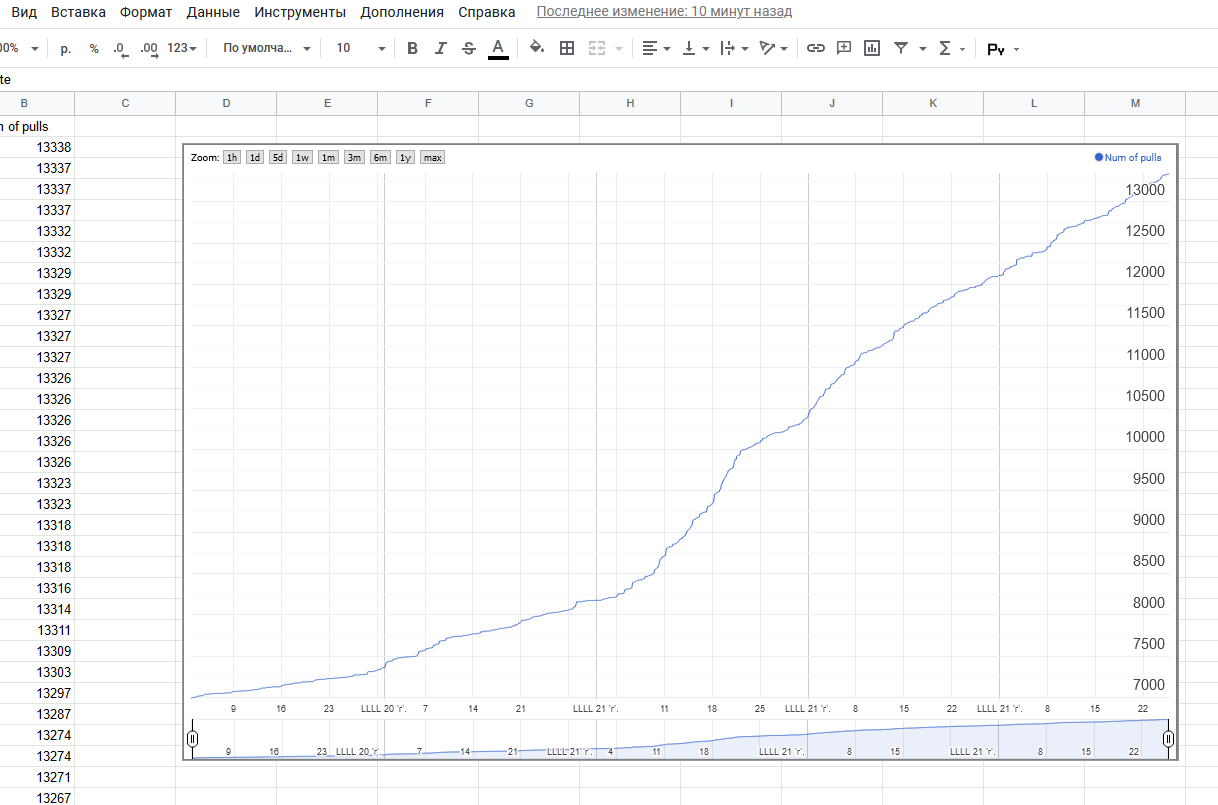Open the cell borders tool
Image resolution: width=1218 pixels, height=805 pixels.
coord(567,48)
